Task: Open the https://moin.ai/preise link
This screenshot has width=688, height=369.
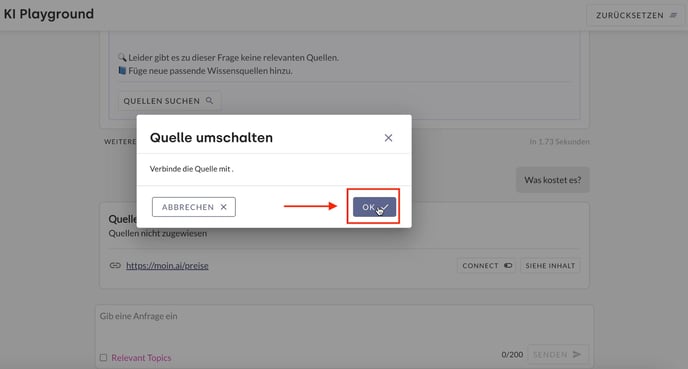Action: tap(167, 265)
